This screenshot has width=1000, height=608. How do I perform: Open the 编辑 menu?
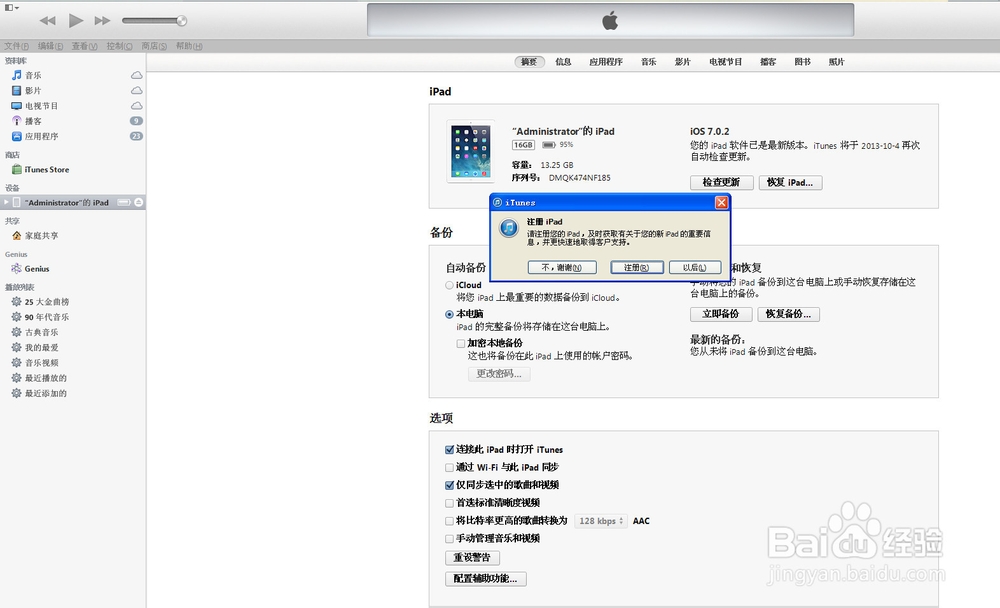(x=50, y=46)
